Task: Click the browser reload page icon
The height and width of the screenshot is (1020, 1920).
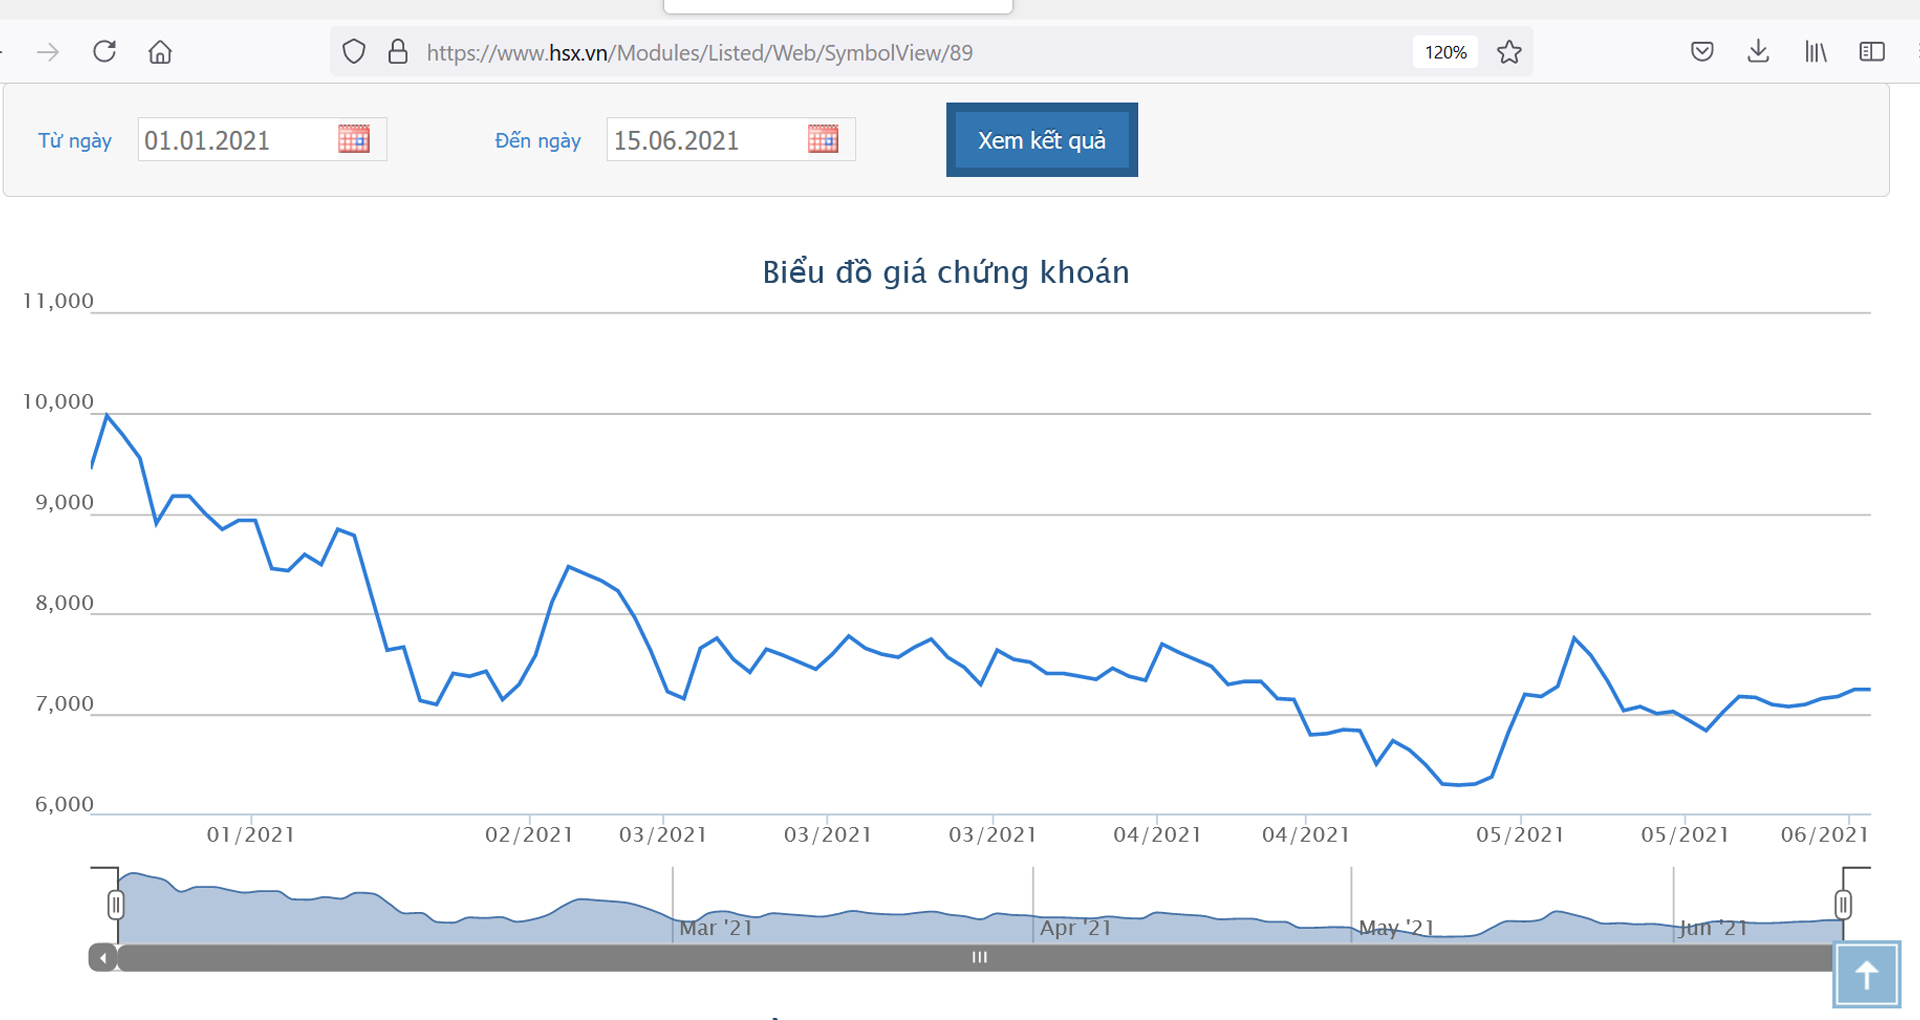Action: [x=105, y=52]
